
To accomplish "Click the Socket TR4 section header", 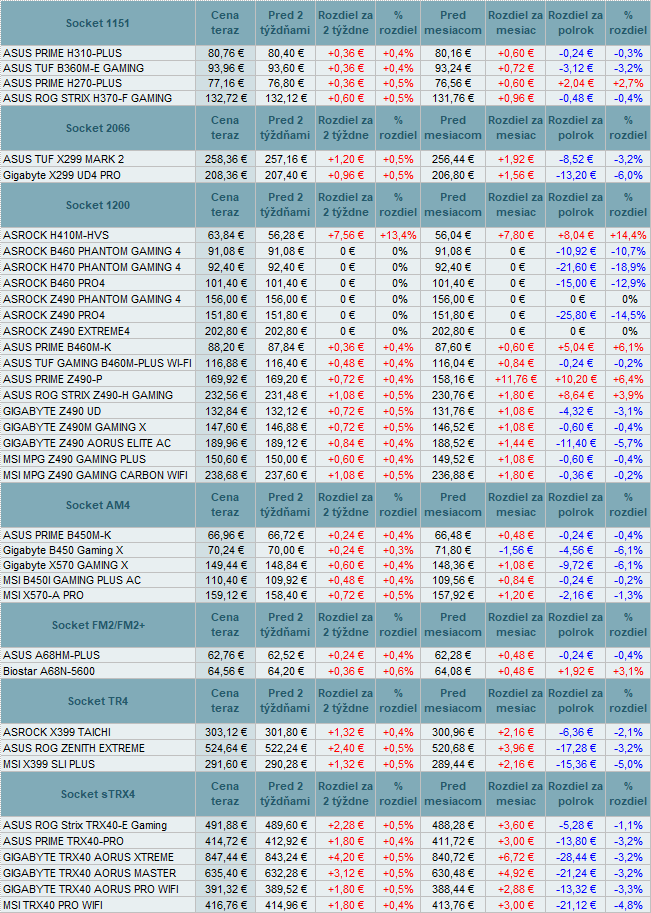I will pos(97,702).
